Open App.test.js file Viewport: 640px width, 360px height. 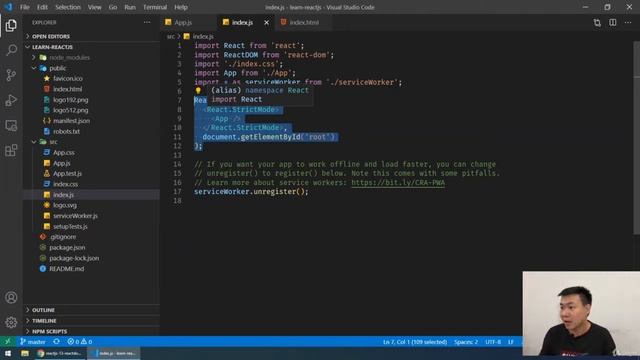pyautogui.click(x=67, y=173)
